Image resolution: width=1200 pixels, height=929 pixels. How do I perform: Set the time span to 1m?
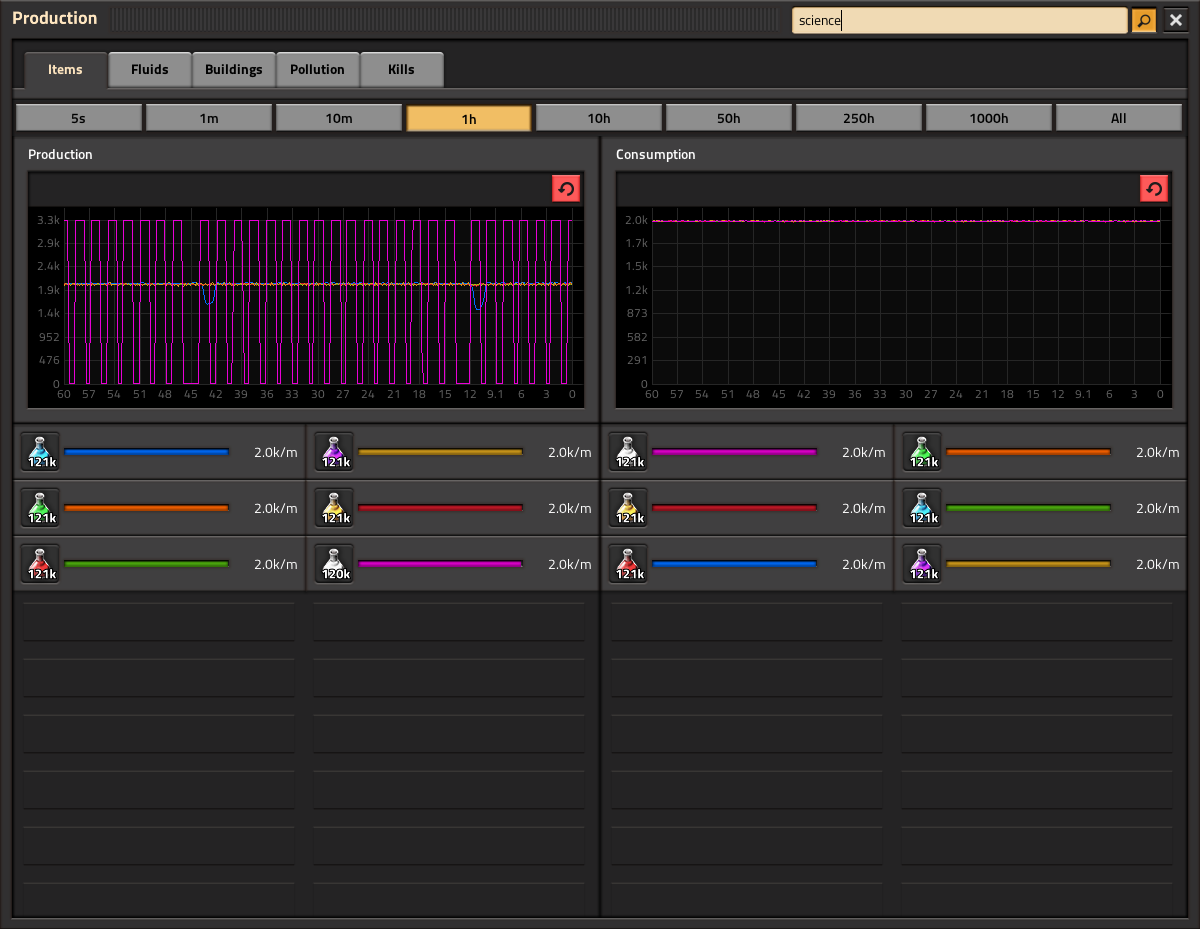(x=209, y=118)
